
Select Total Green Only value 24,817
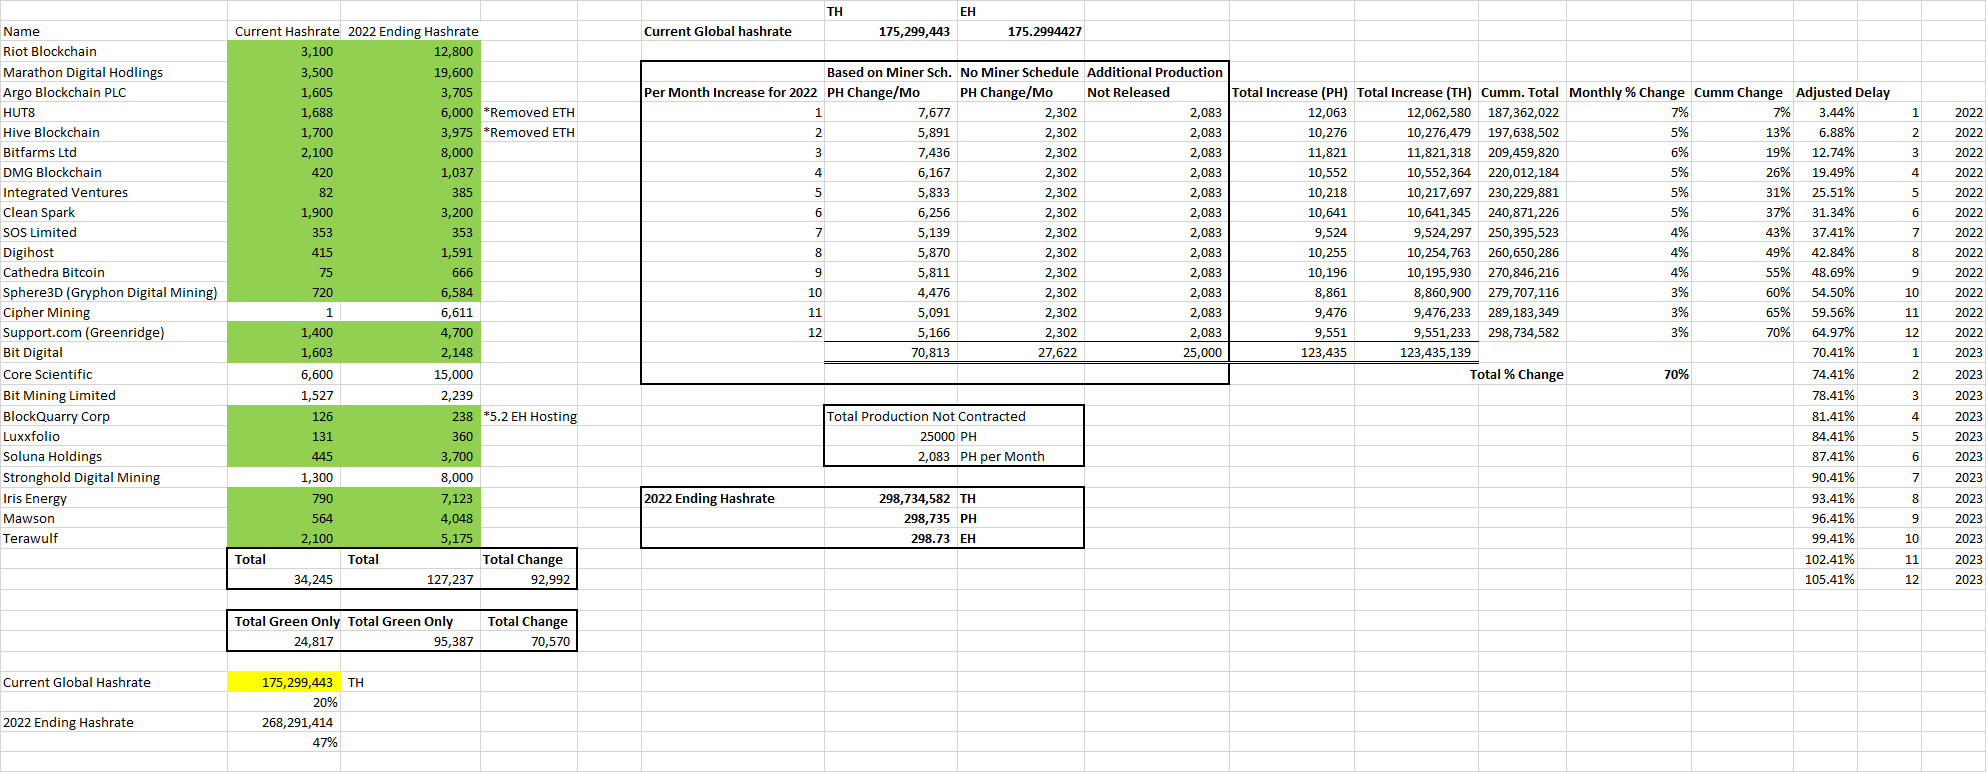coord(313,641)
